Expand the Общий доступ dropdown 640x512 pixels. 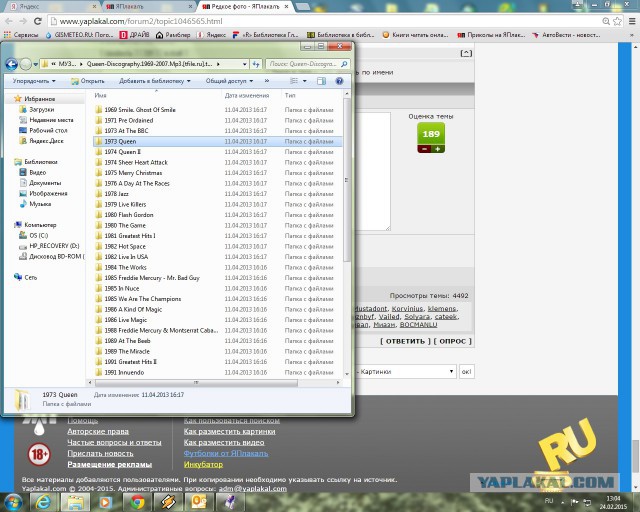229,81
